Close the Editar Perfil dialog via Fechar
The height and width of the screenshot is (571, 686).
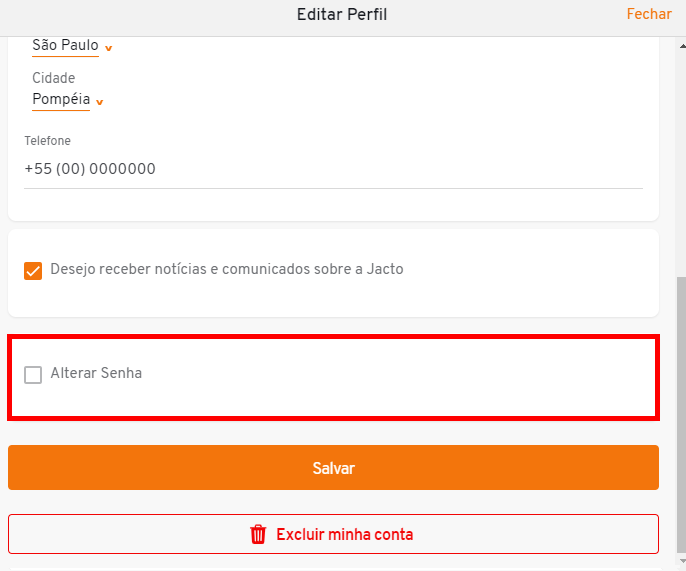click(649, 14)
